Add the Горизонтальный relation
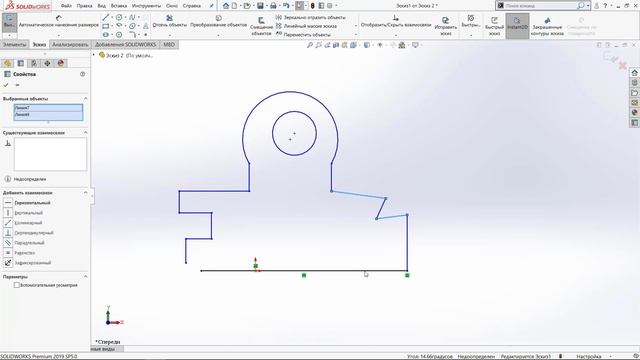The width and height of the screenshot is (640, 360). click(x=27, y=203)
